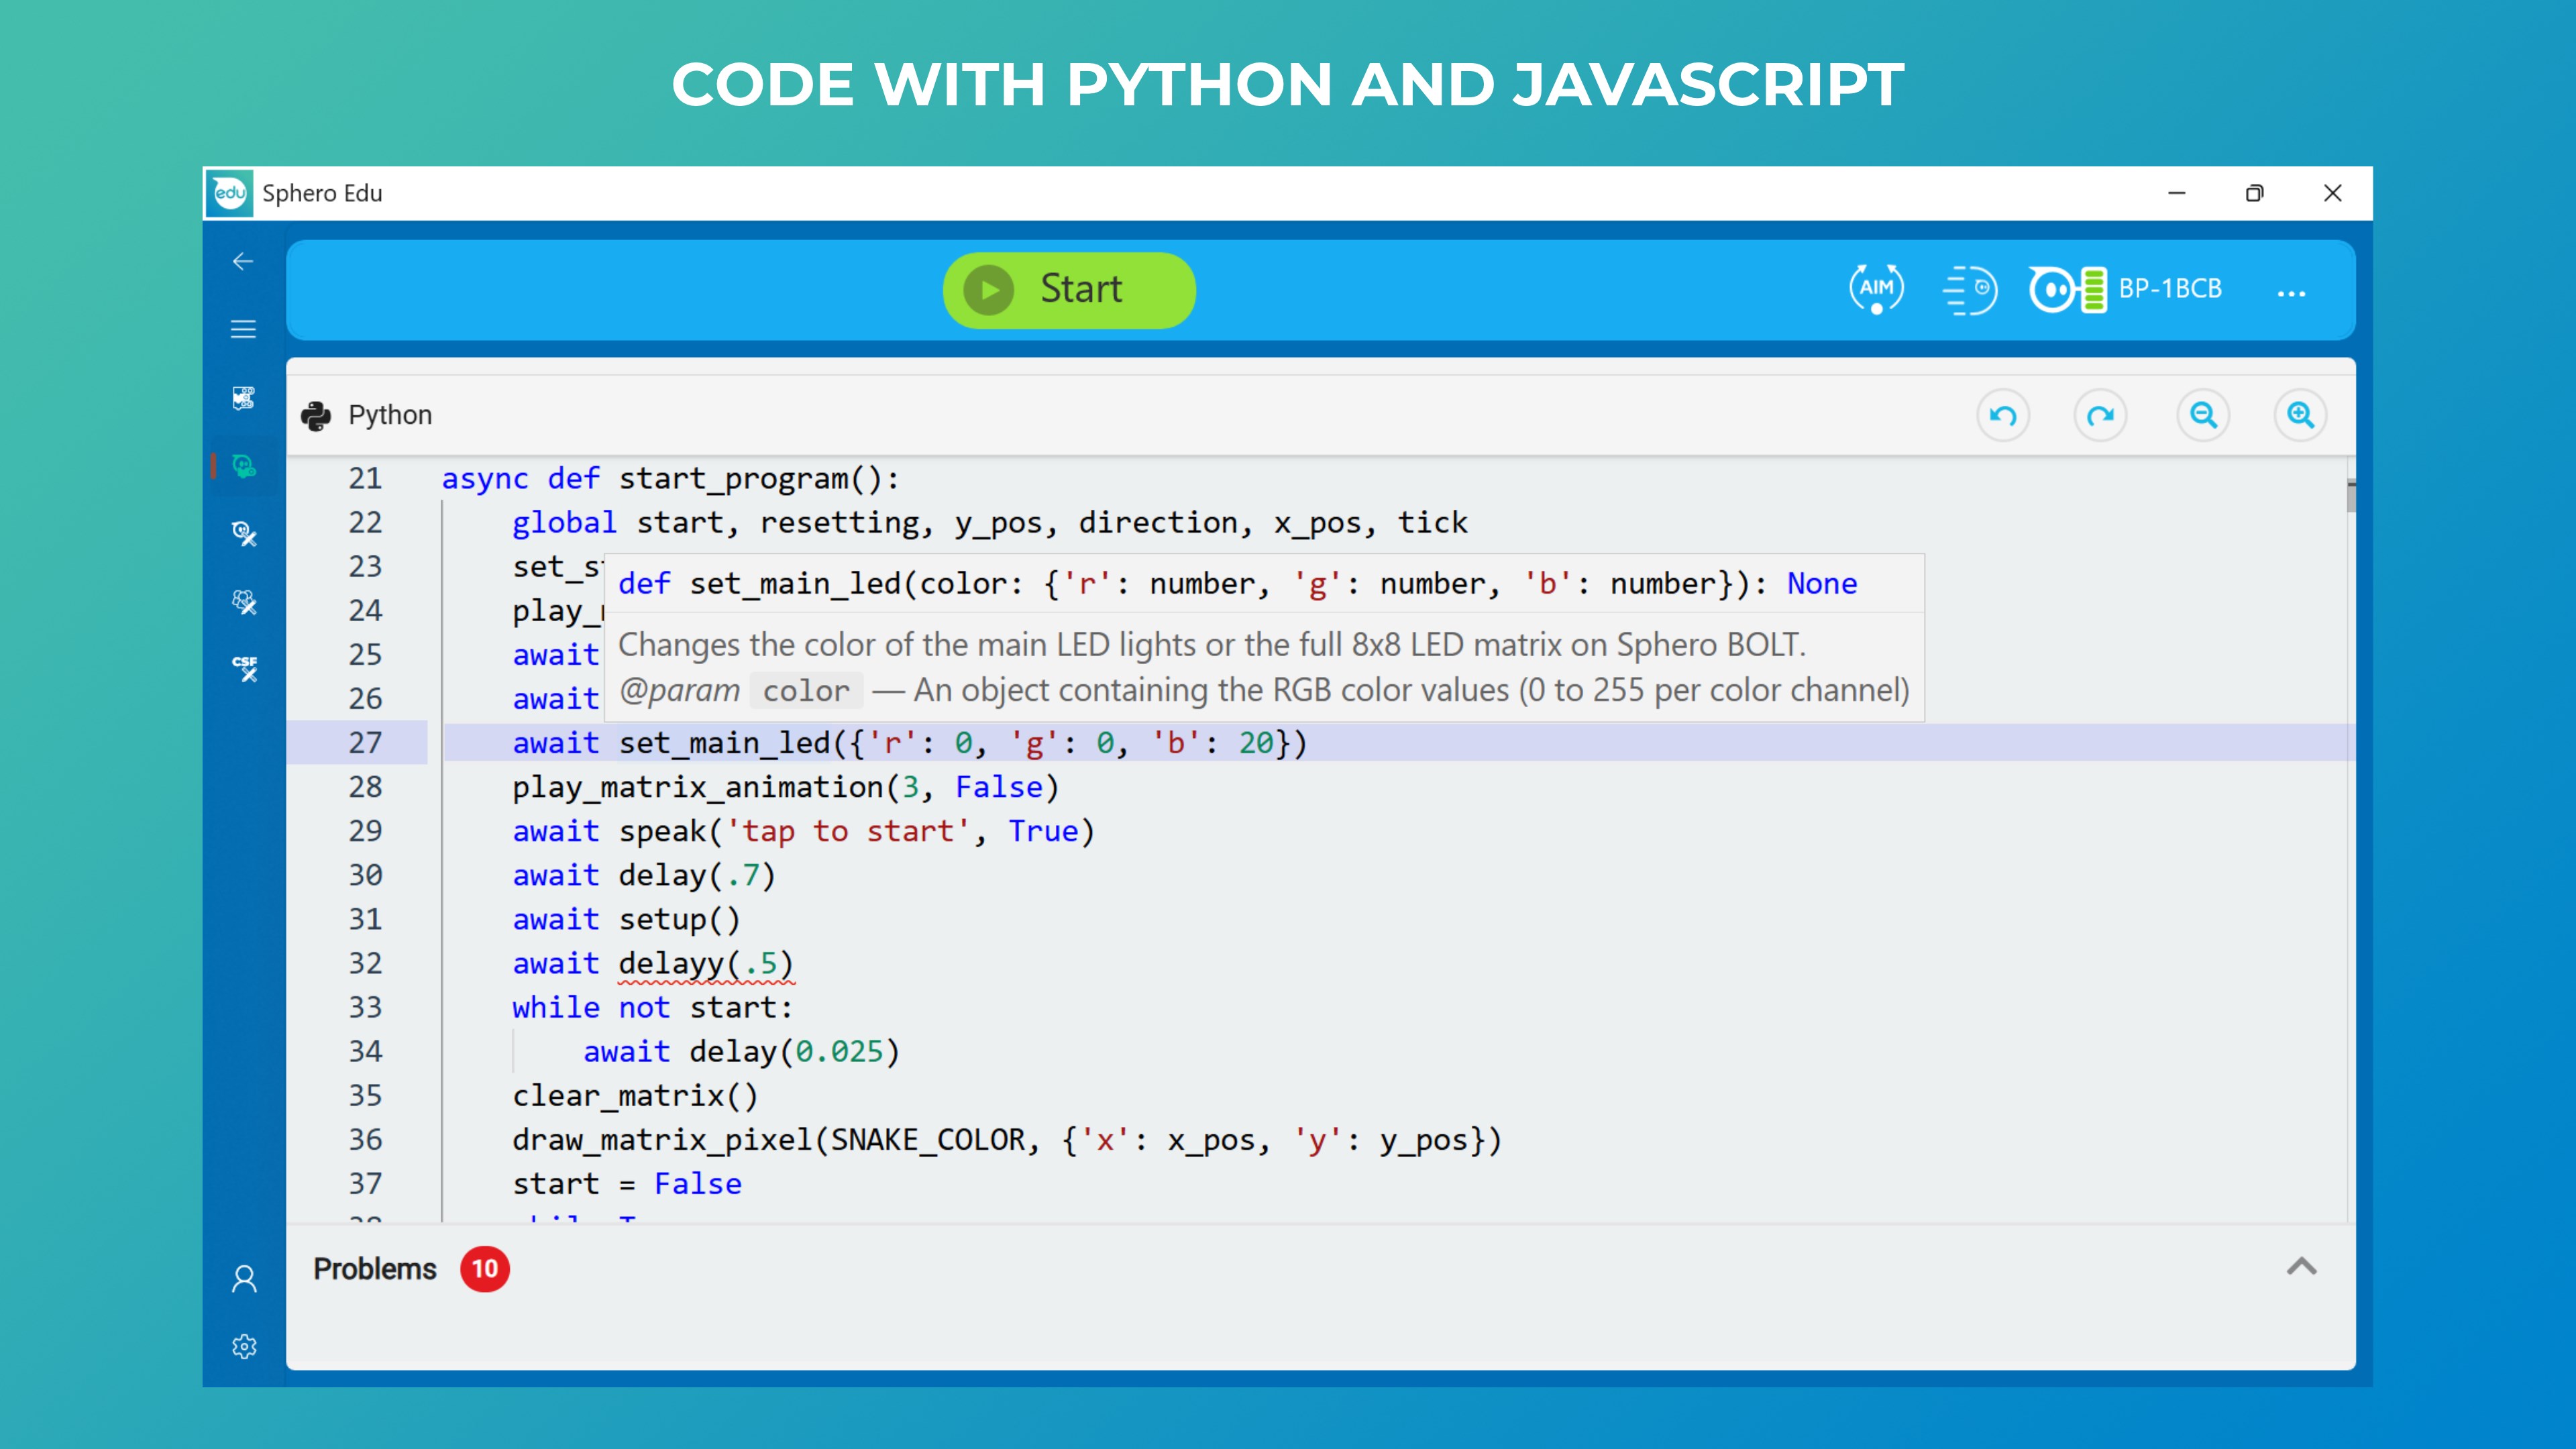2576x1449 pixels.
Task: Collapse the Problems panel using the chevron
Action: (2302, 1267)
